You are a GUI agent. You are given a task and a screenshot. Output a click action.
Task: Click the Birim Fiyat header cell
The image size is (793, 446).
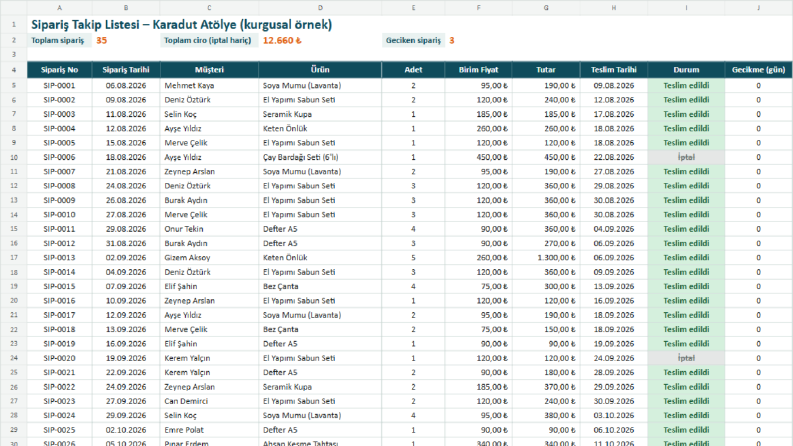click(478, 70)
